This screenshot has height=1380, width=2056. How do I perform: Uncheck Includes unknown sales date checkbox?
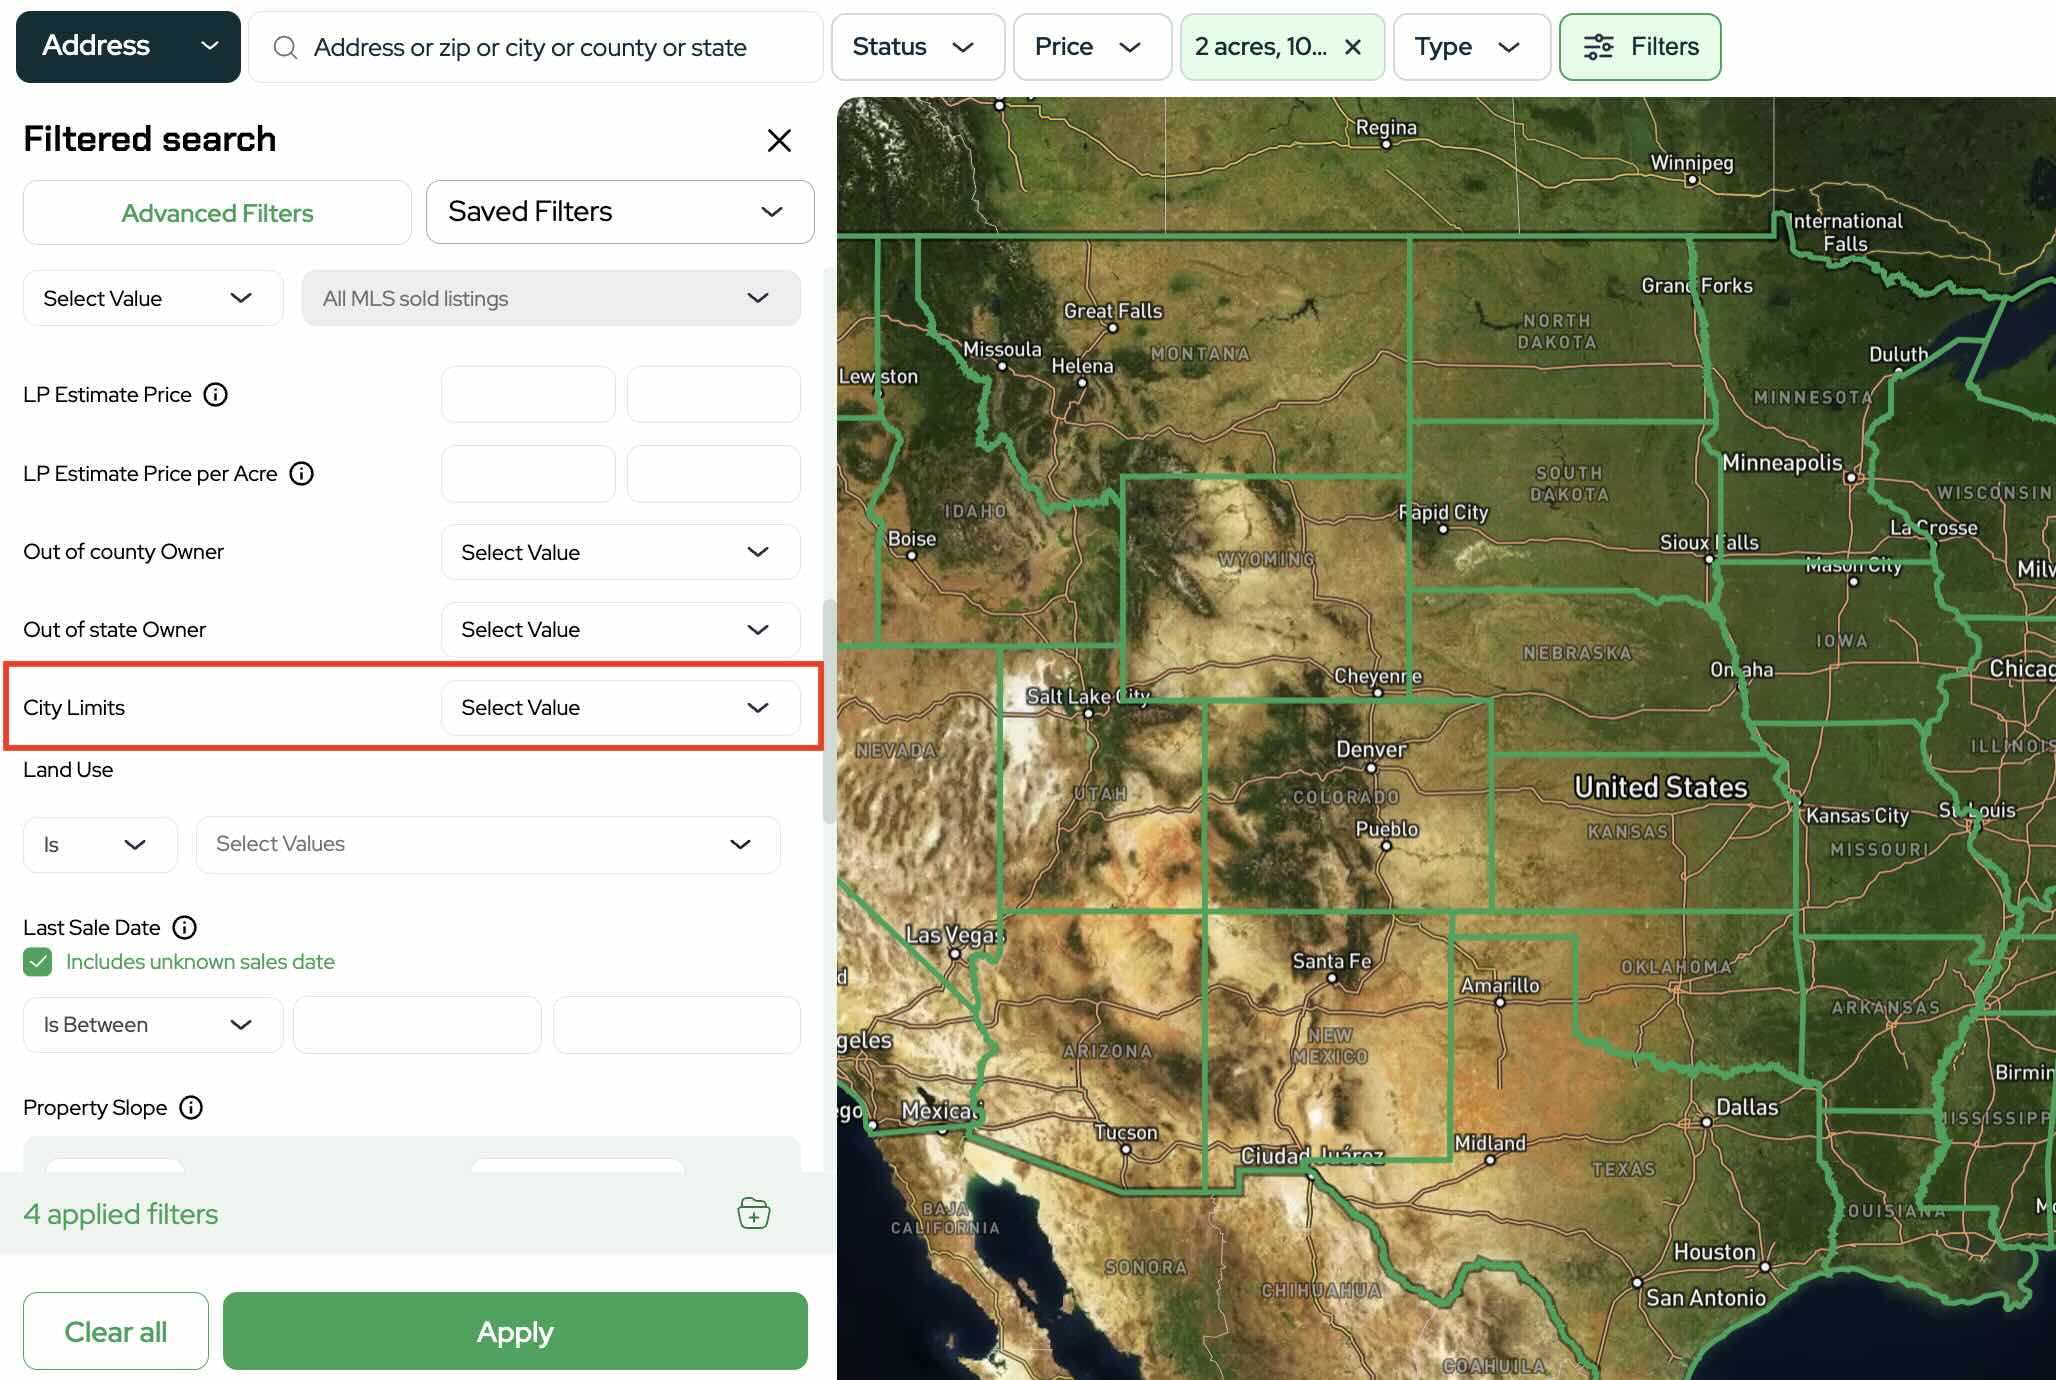[38, 961]
